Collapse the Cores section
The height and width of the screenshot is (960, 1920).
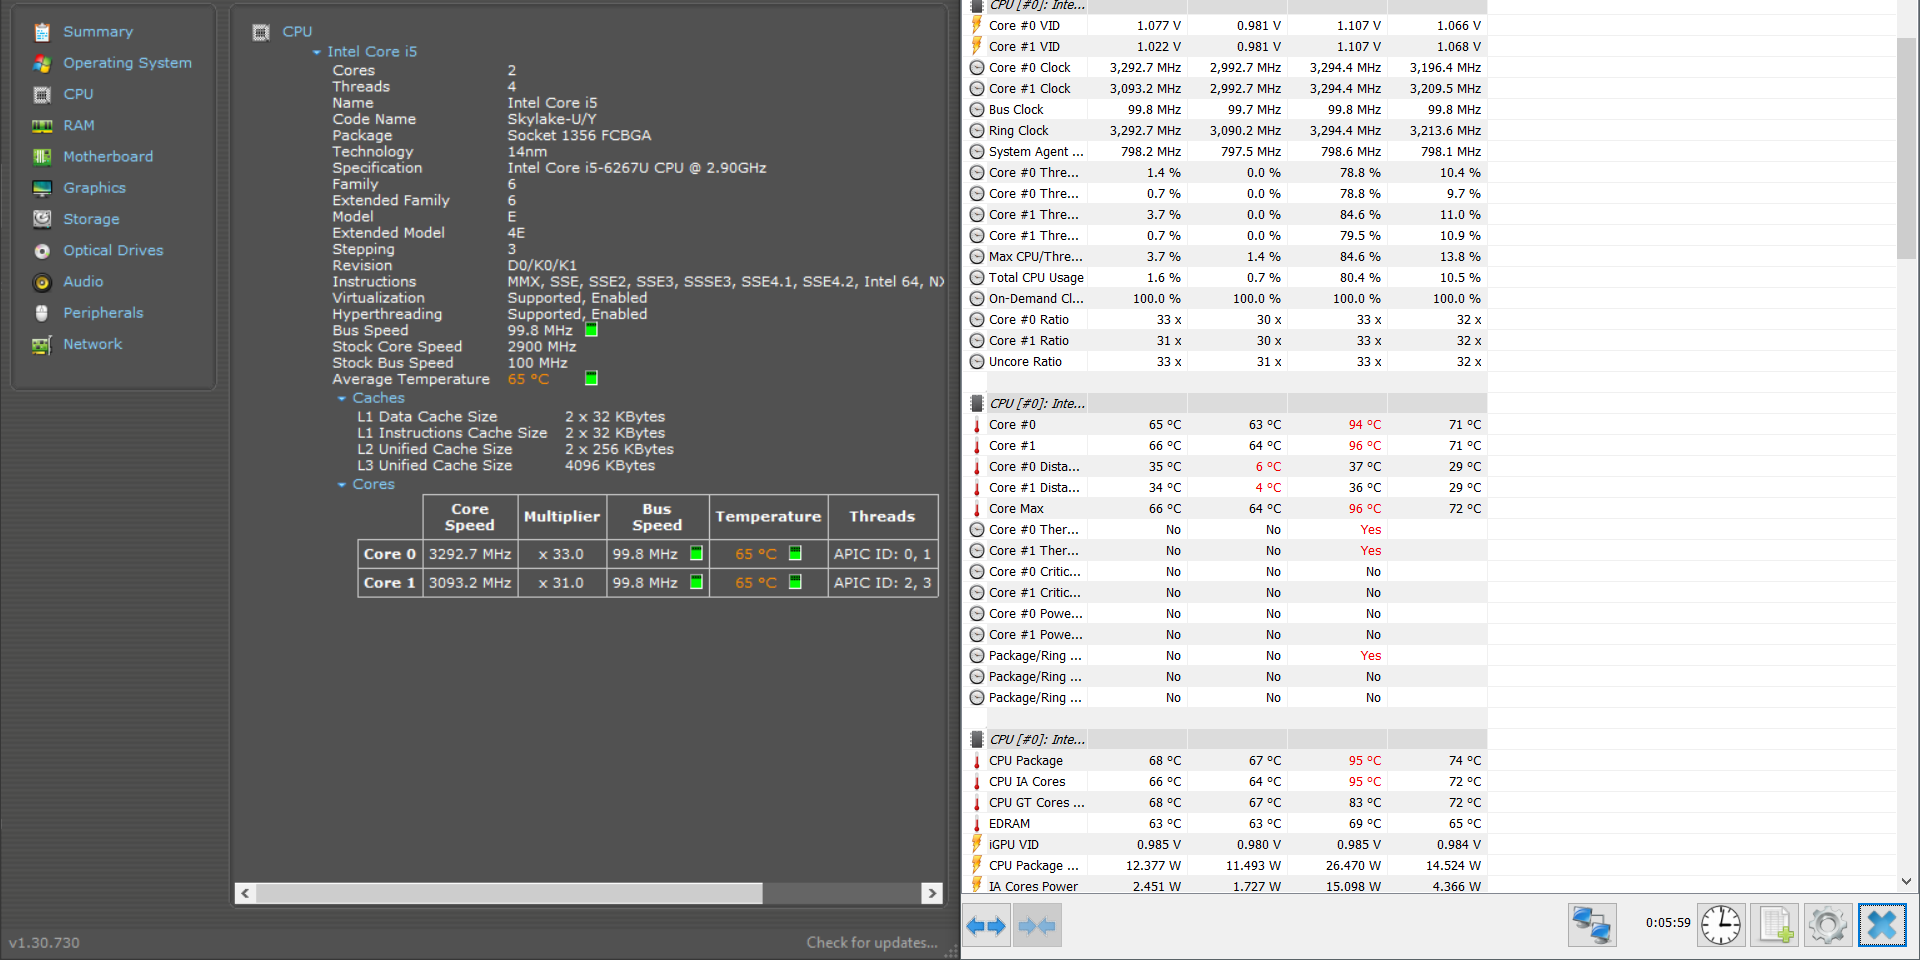(x=342, y=484)
